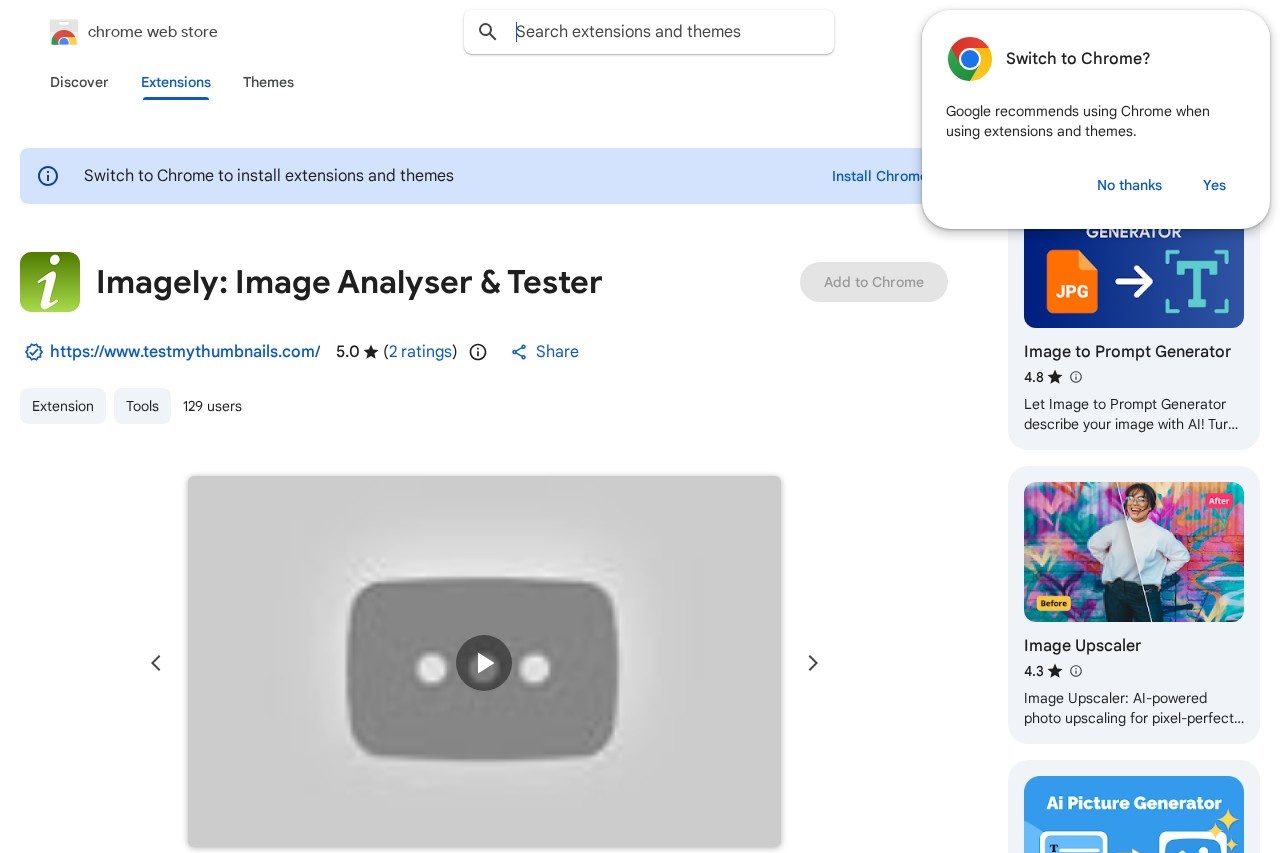This screenshot has width=1280, height=853.
Task: Click the Imagely extension icon
Action: [x=50, y=282]
